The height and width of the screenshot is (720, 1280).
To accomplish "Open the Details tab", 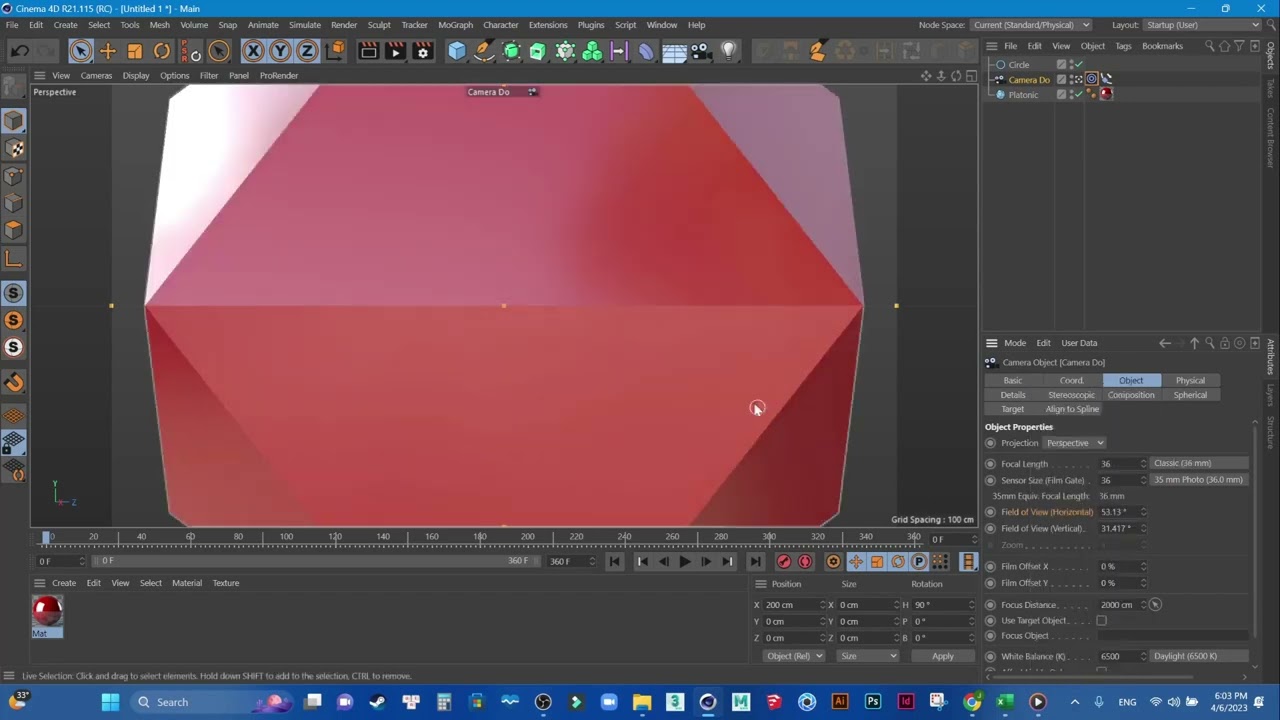I will (1013, 395).
